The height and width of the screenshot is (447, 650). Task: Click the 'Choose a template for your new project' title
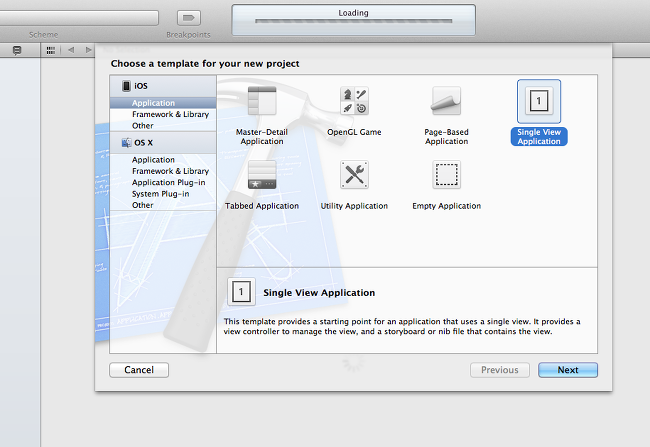click(205, 63)
